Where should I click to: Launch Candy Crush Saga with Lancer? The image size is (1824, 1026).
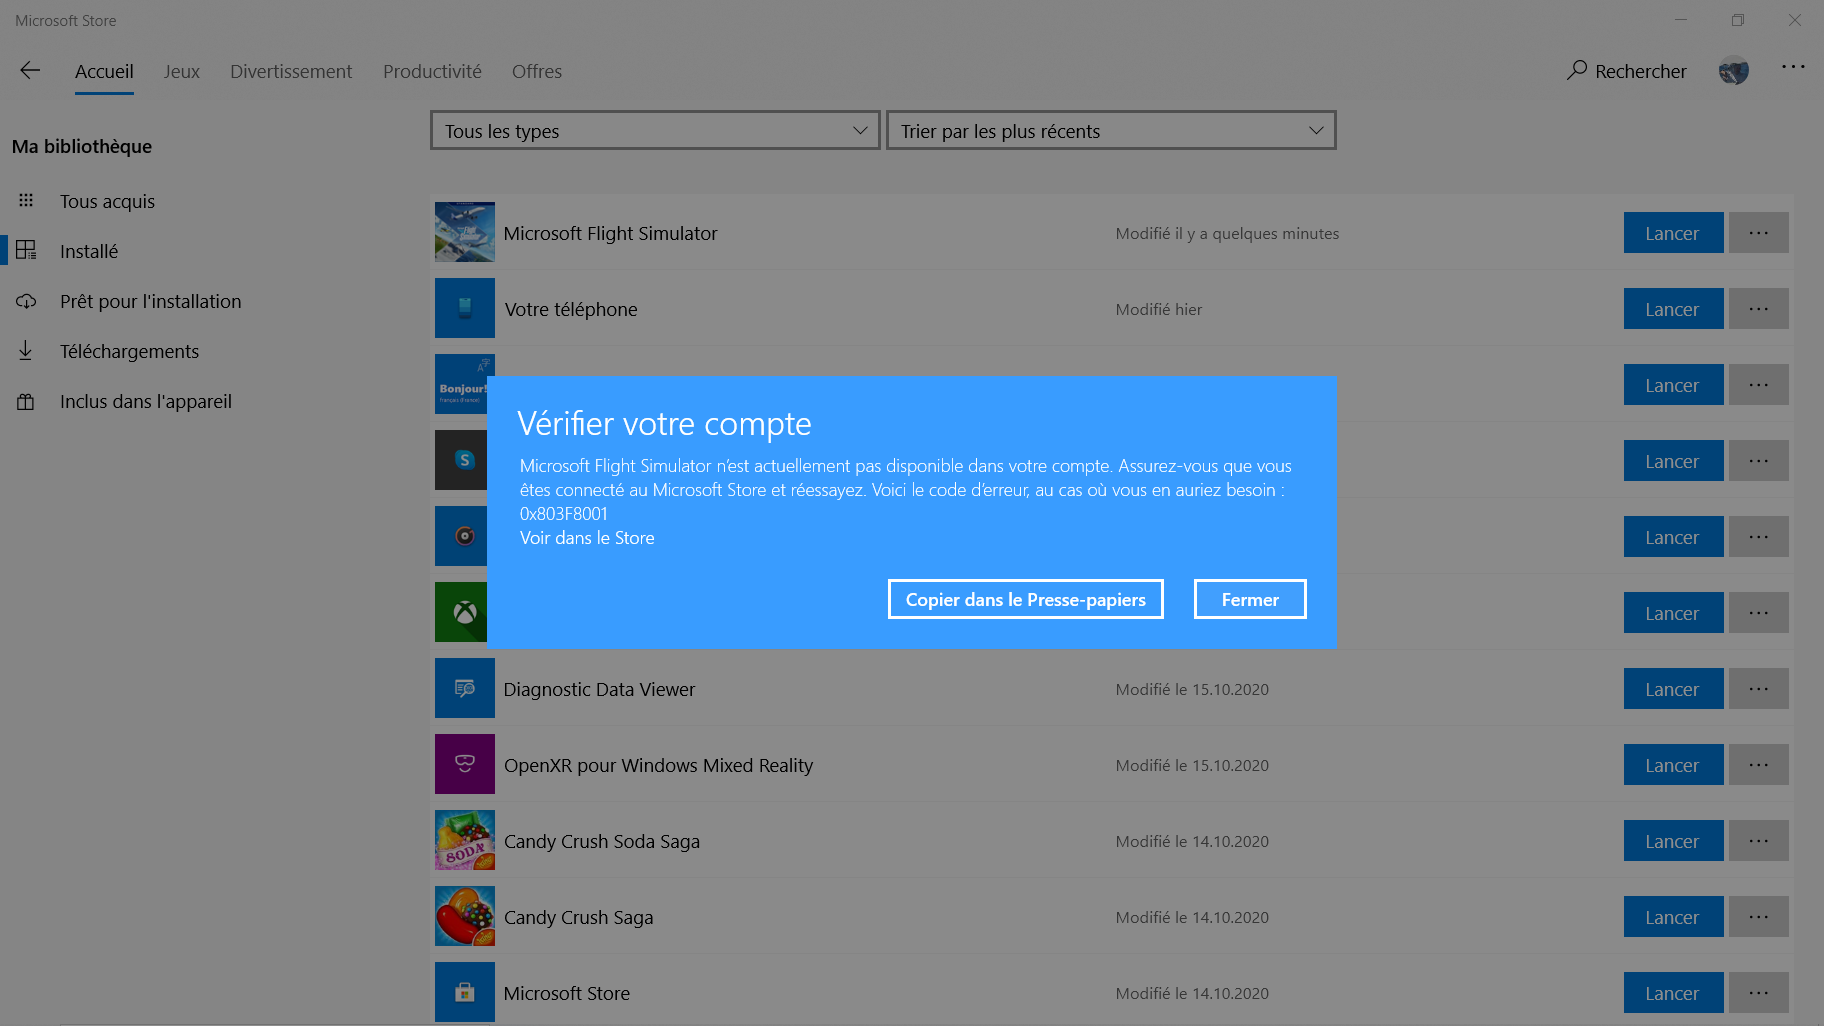1673,917
